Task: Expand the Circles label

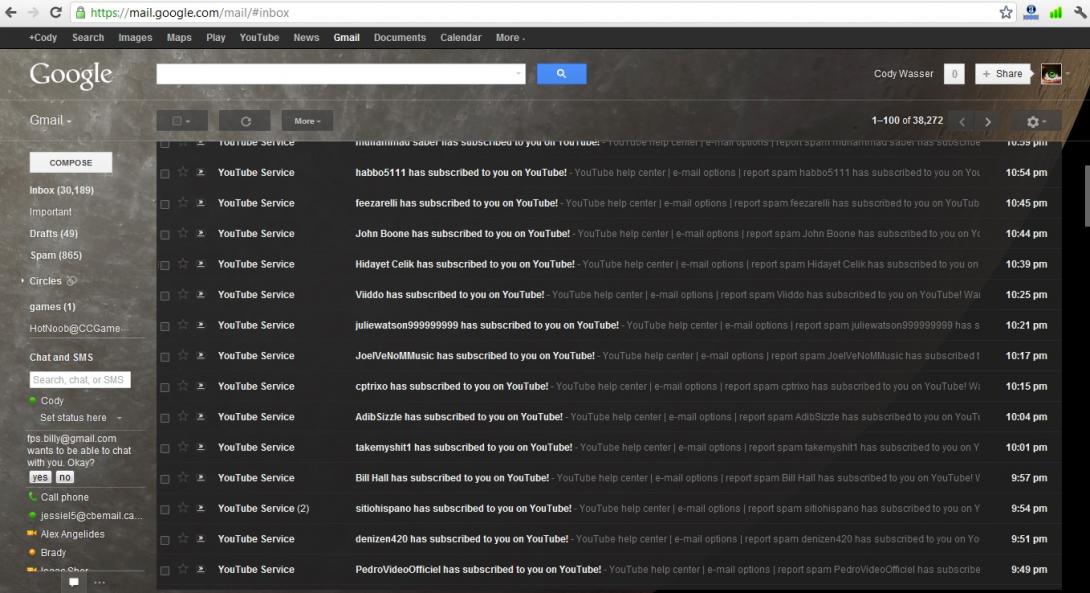Action: coord(22,281)
